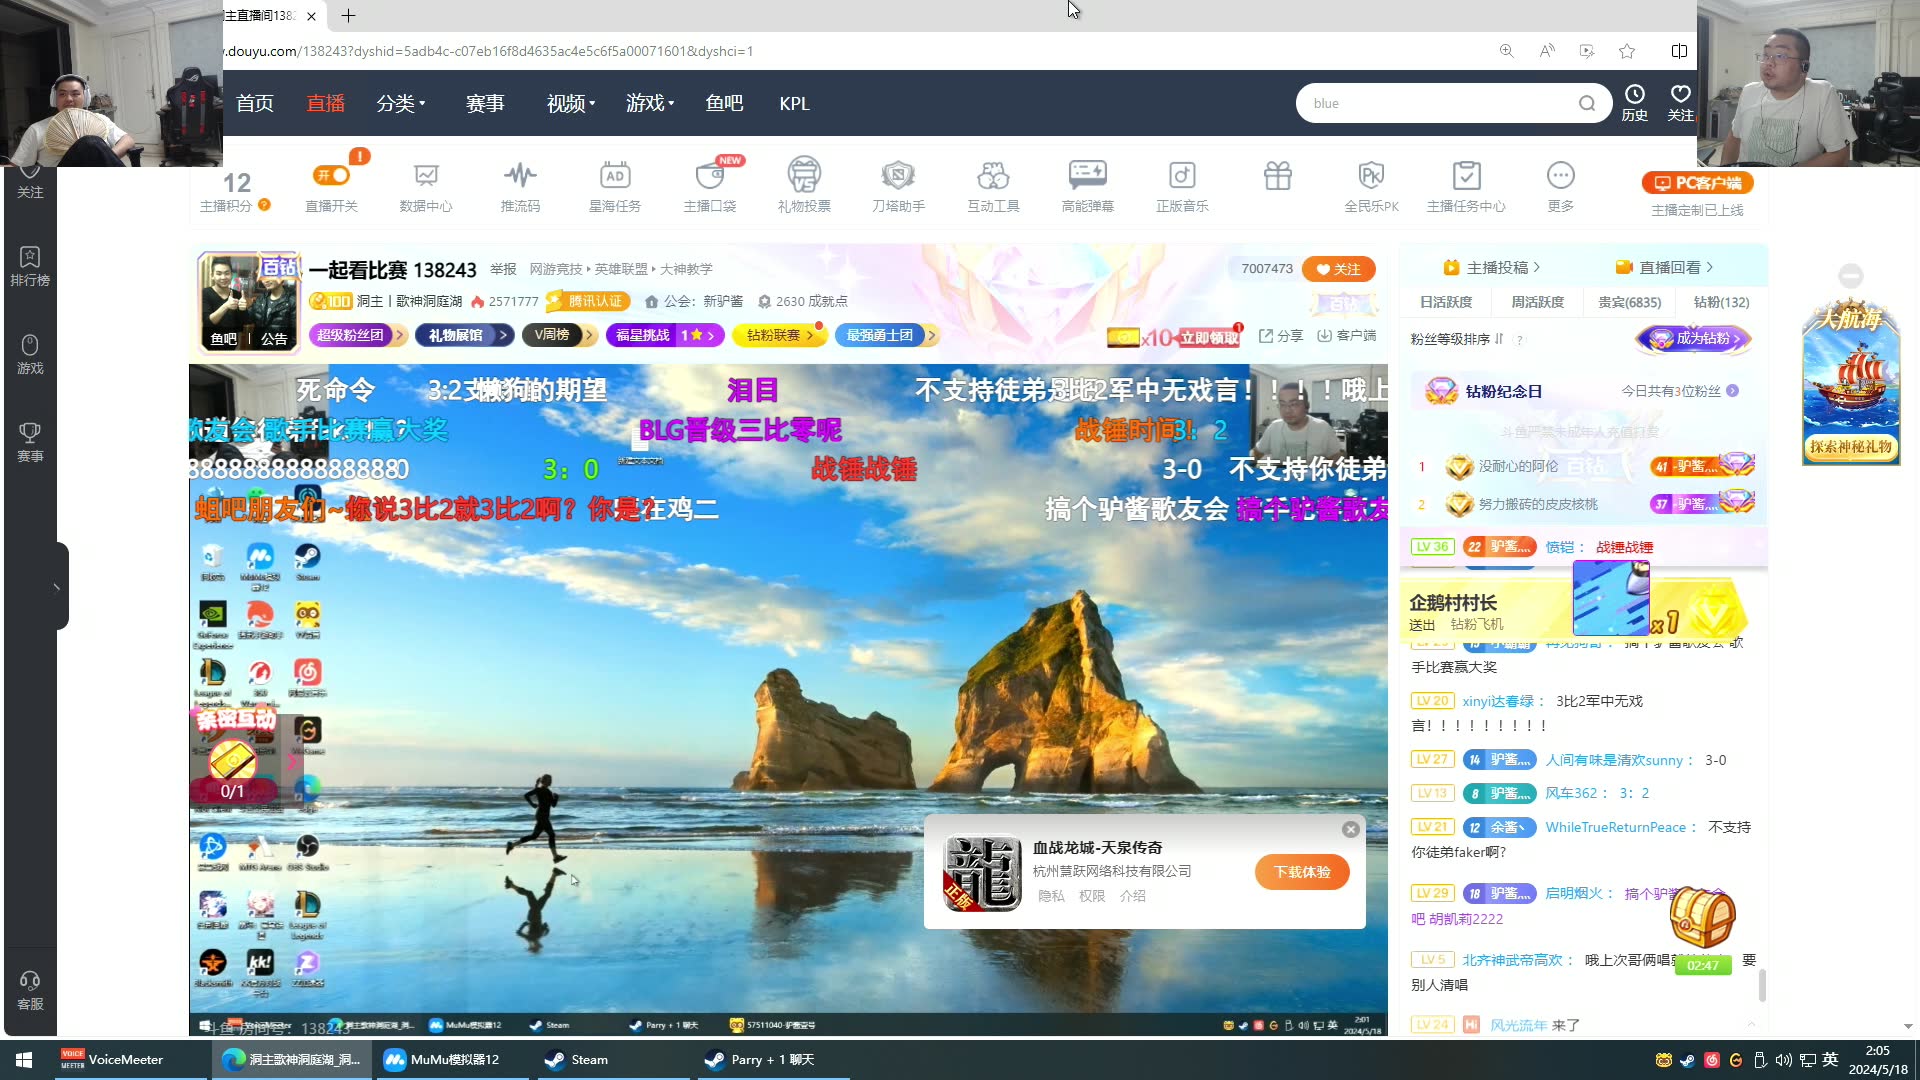Viewport: 1920px width, 1080px height.
Task: Click 客户端 download icon
Action: pyautogui.click(x=1346, y=336)
